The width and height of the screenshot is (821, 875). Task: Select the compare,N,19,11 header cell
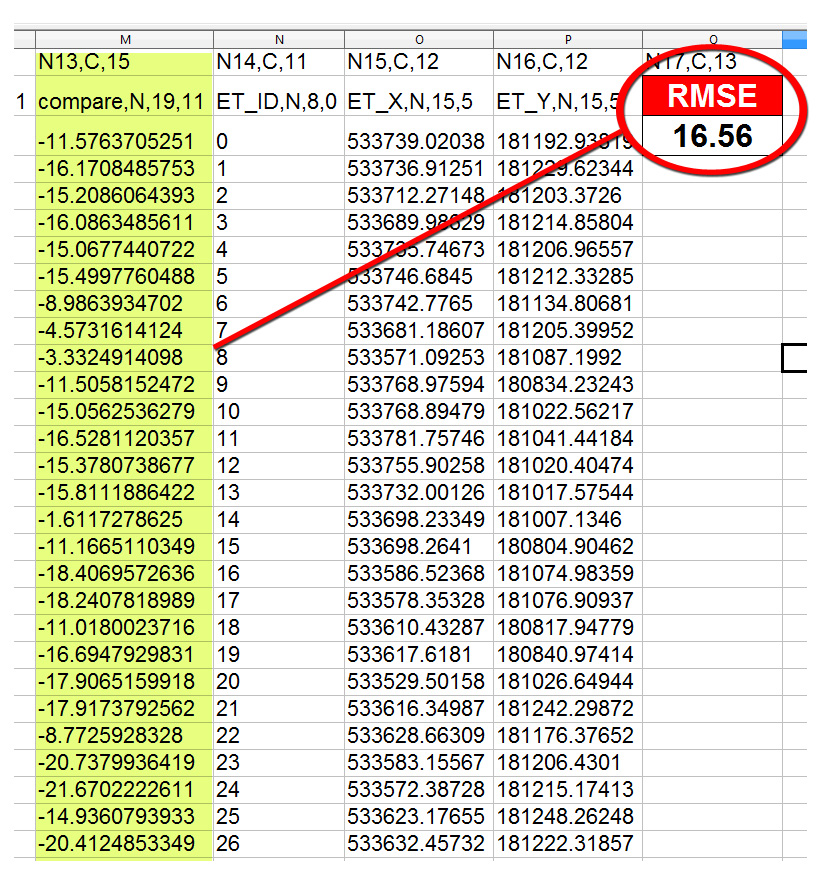point(124,101)
